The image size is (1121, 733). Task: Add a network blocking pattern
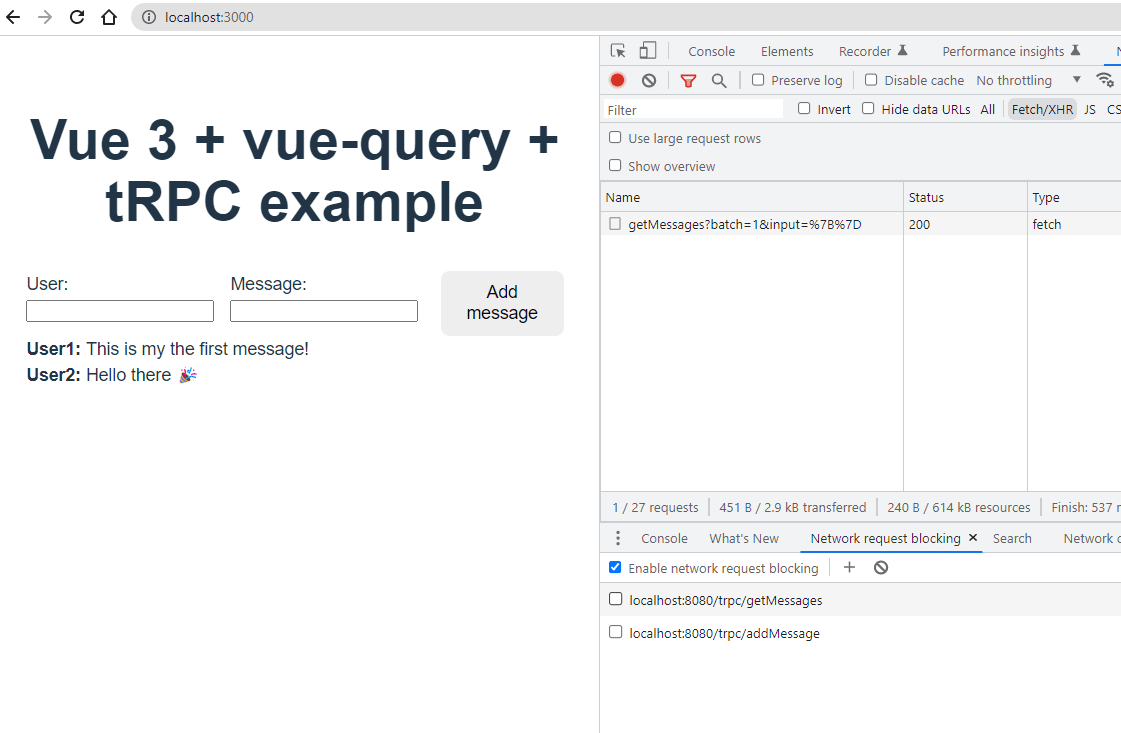(x=849, y=568)
